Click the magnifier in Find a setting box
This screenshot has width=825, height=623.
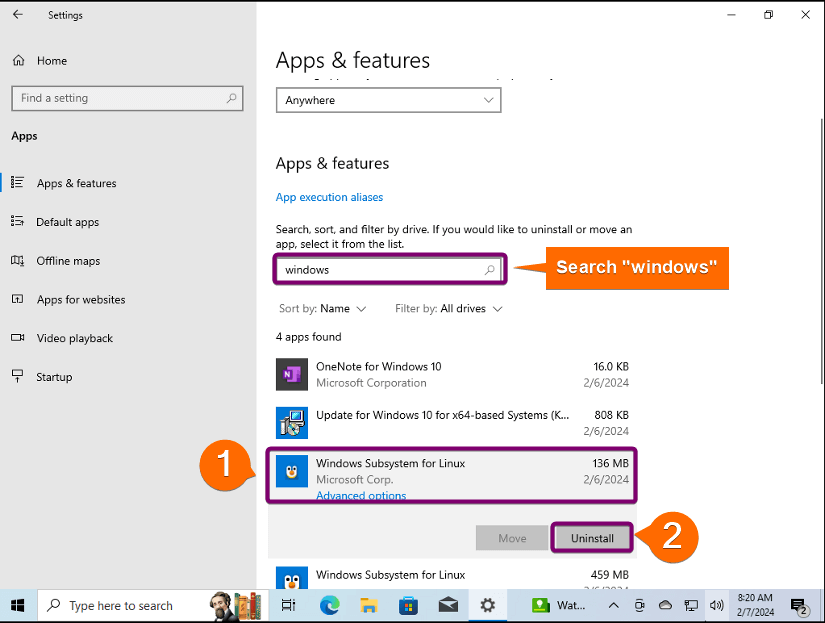tap(231, 98)
